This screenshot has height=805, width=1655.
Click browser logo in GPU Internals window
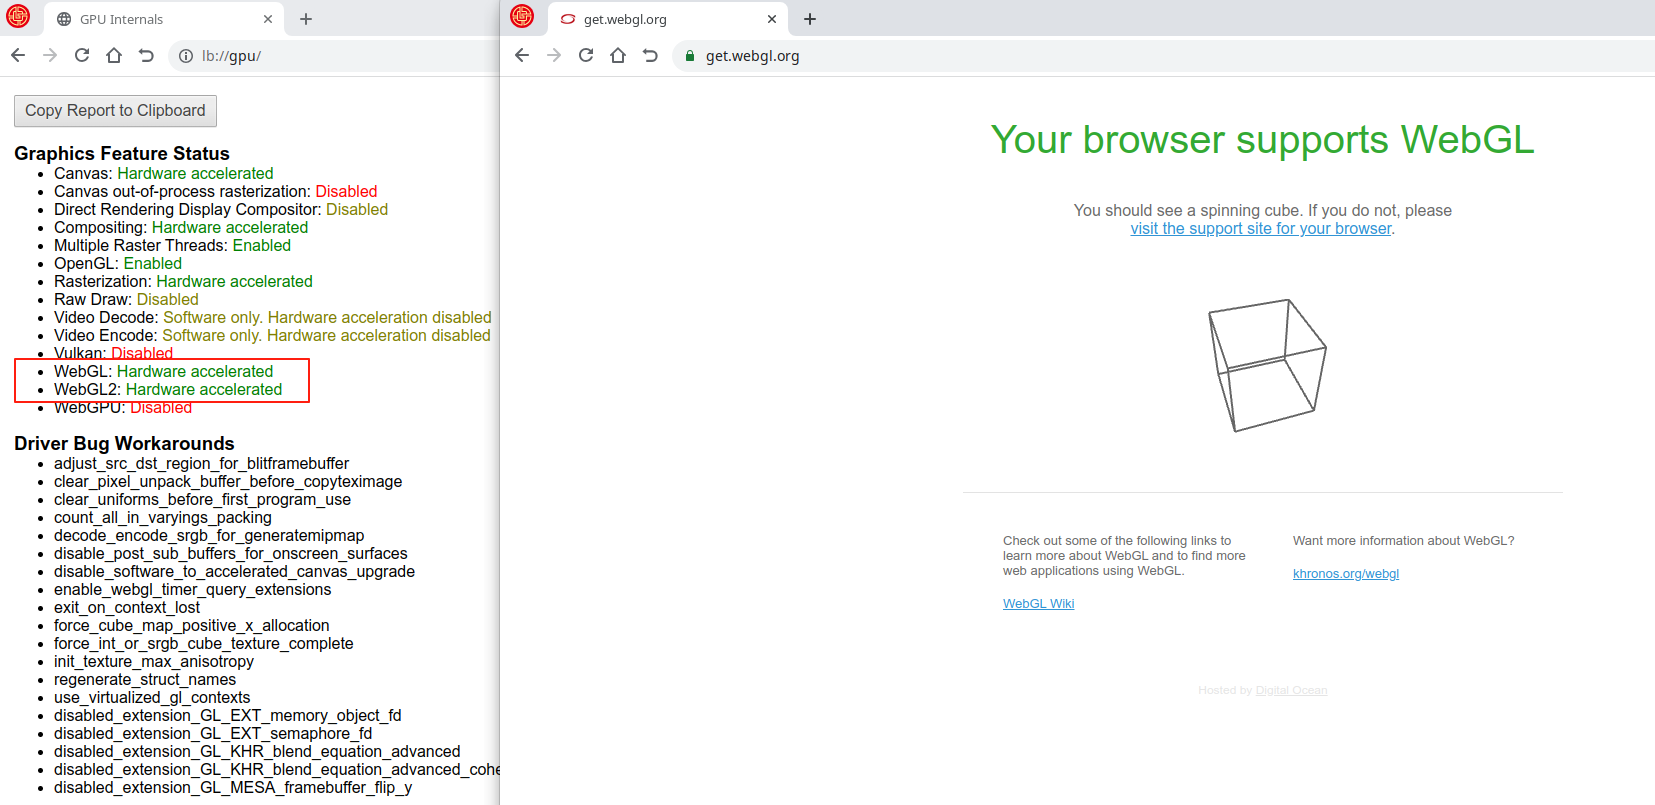18,16
